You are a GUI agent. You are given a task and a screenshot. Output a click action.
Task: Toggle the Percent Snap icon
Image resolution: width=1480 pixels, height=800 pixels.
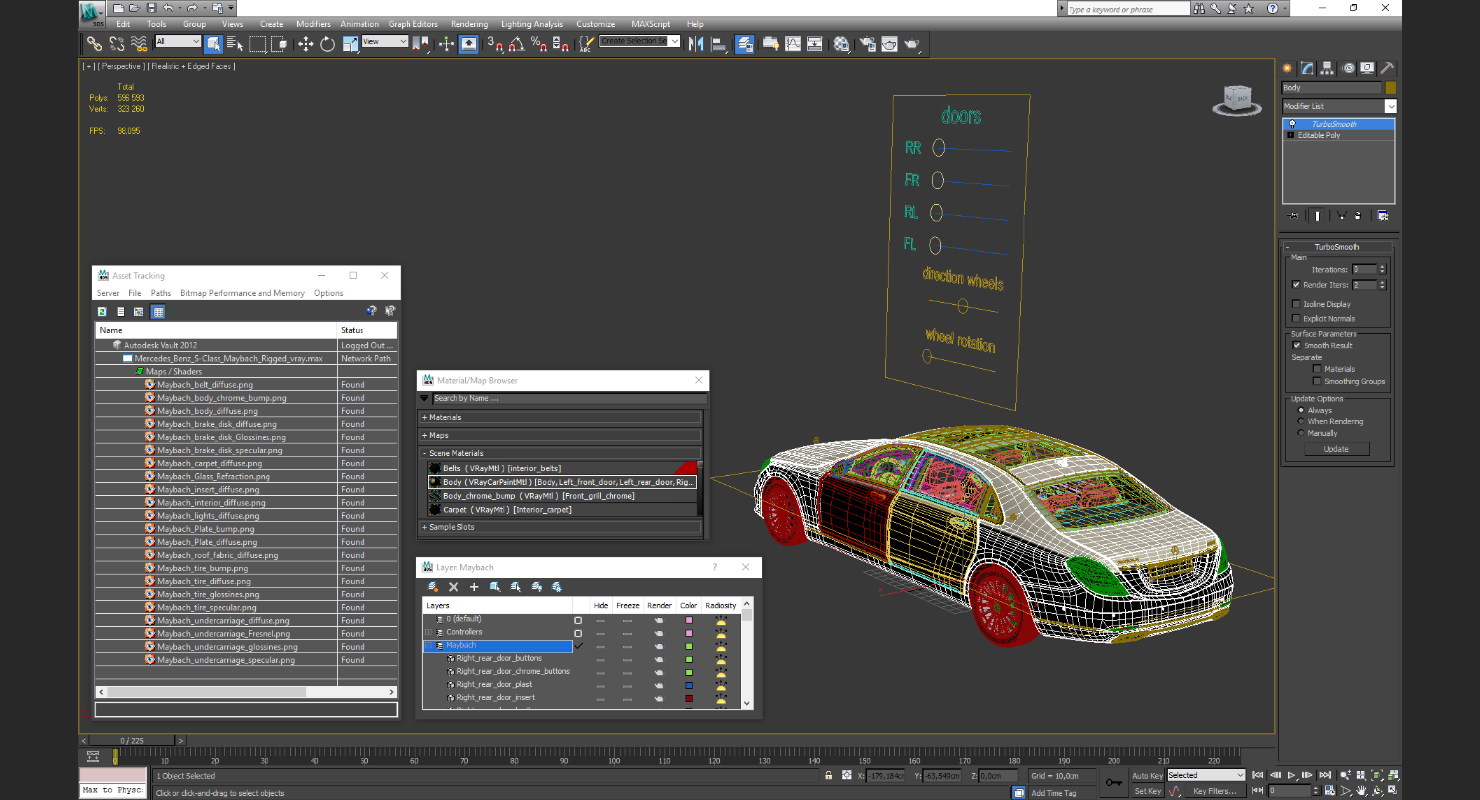coord(539,44)
